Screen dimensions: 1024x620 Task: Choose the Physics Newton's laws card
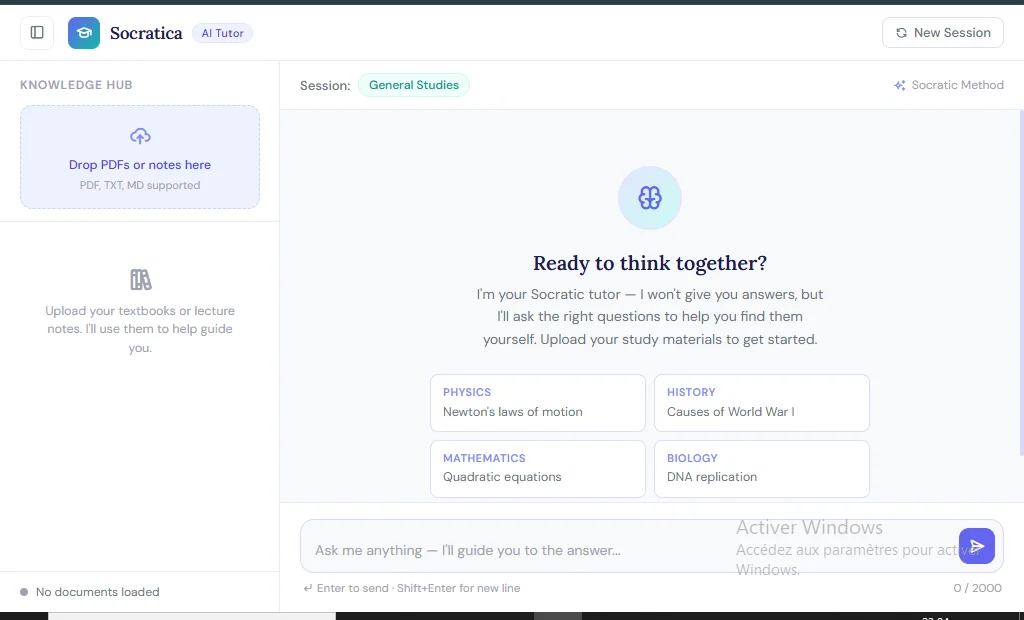point(537,402)
